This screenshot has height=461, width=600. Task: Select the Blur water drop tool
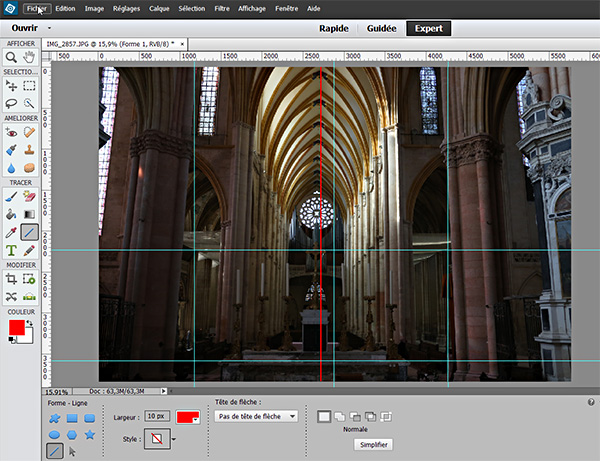tap(11, 168)
